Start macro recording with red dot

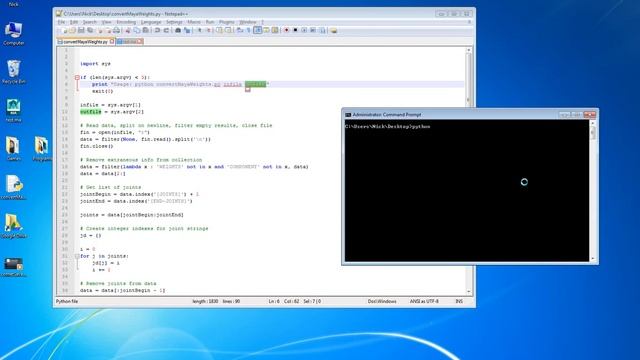(287, 30)
